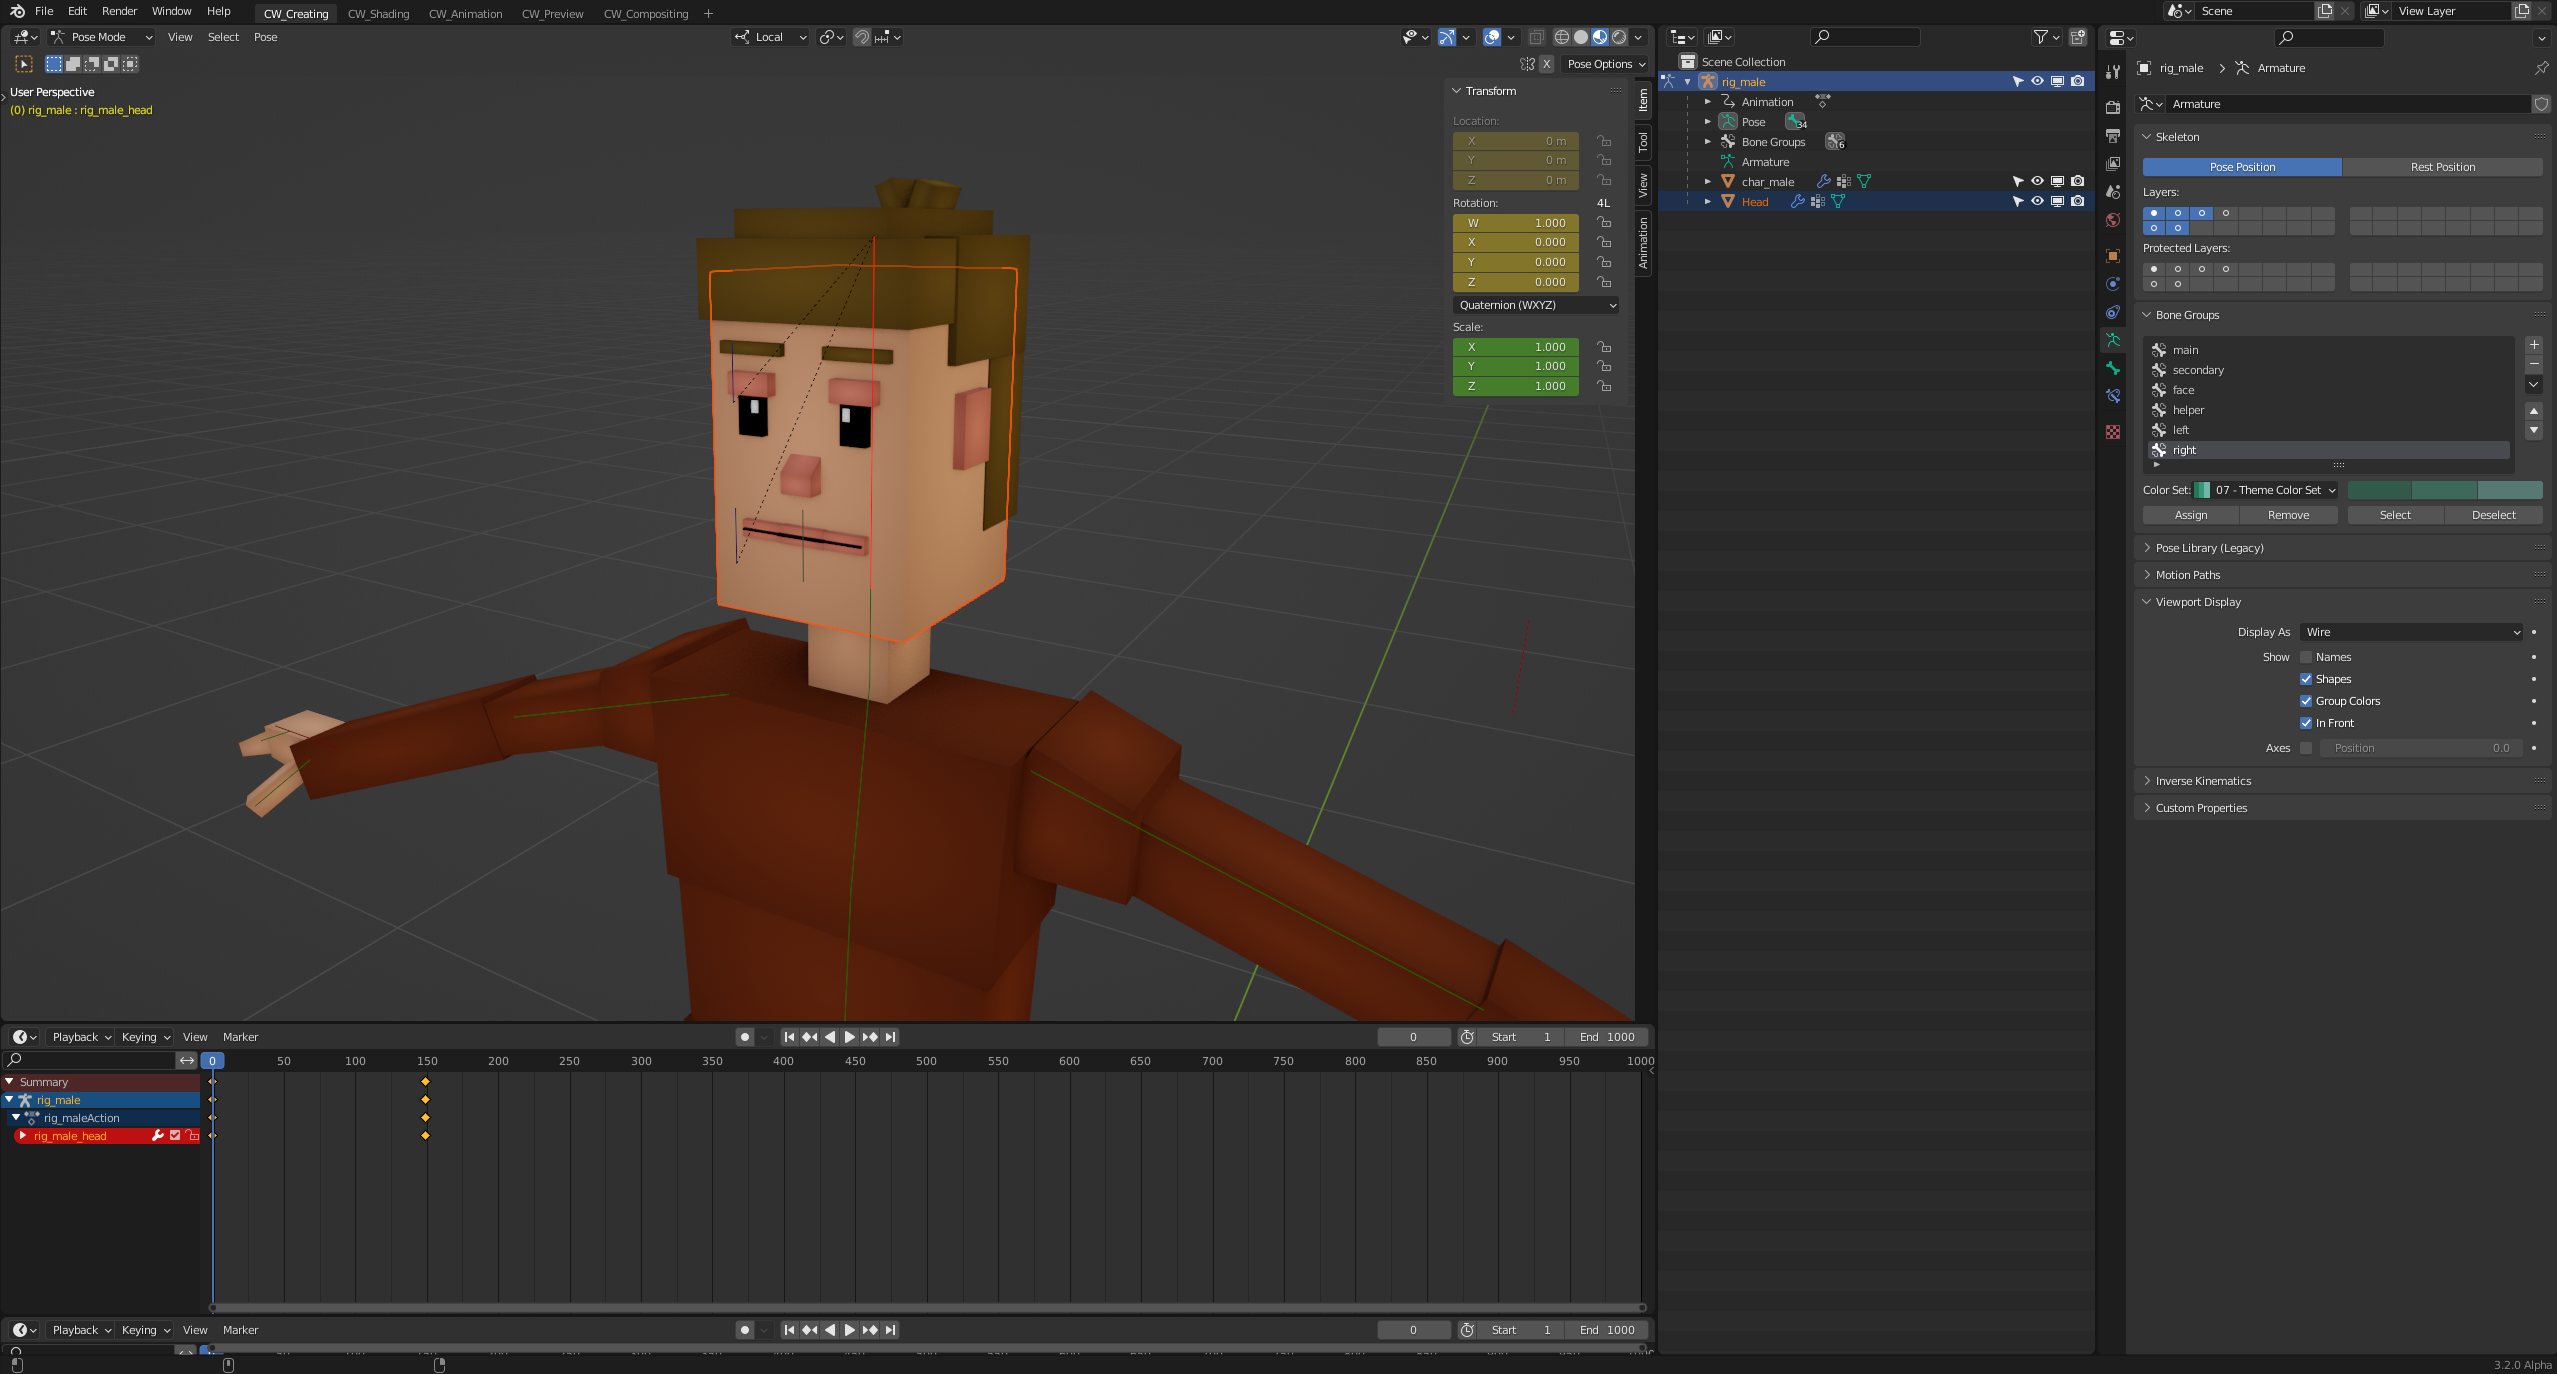2557x1374 pixels.
Task: Open the Physics properties tab icon
Action: (x=2112, y=284)
